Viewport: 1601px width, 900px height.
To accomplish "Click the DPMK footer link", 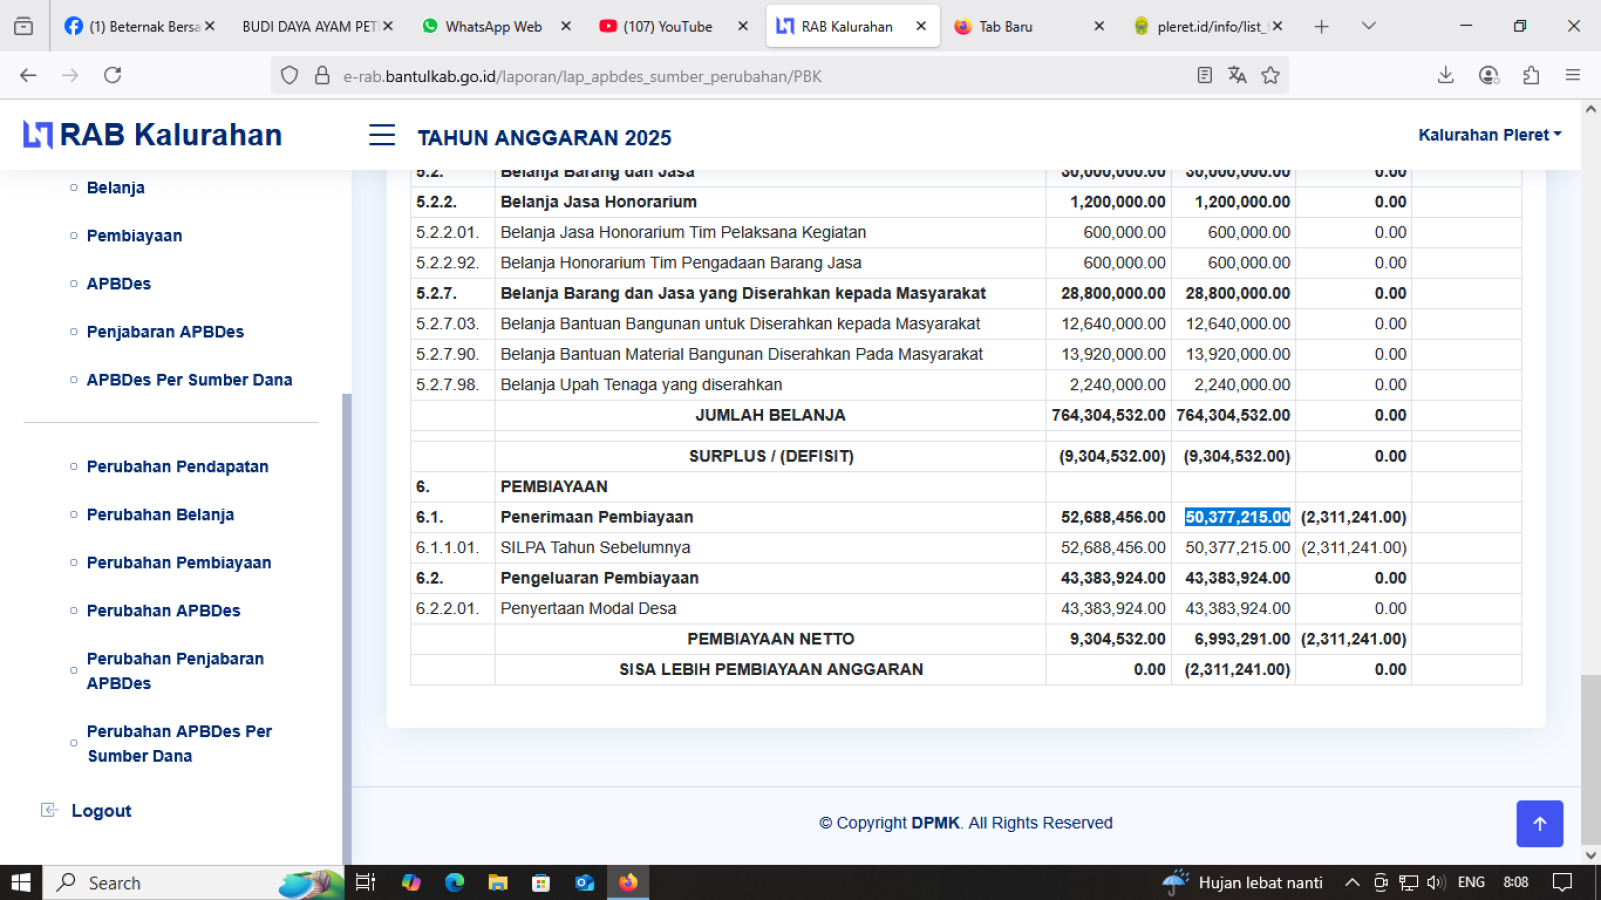I will [x=935, y=823].
